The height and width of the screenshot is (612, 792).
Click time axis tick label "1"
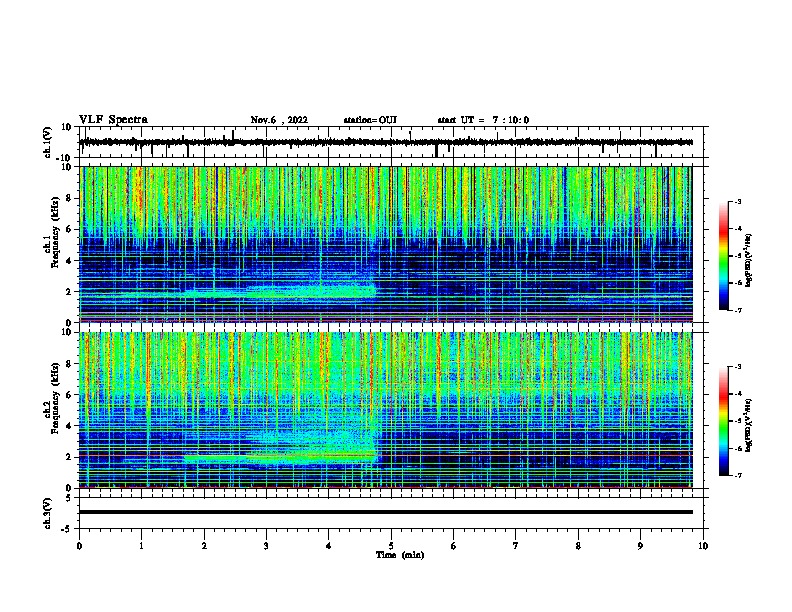click(141, 546)
